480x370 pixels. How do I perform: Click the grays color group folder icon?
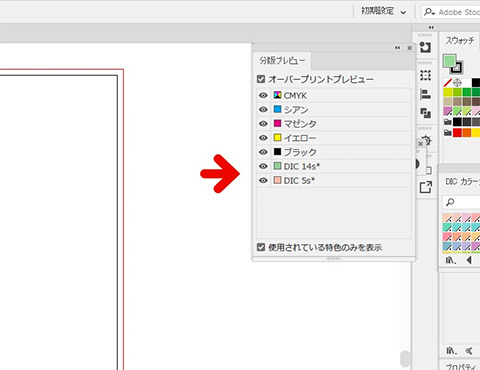point(448,122)
